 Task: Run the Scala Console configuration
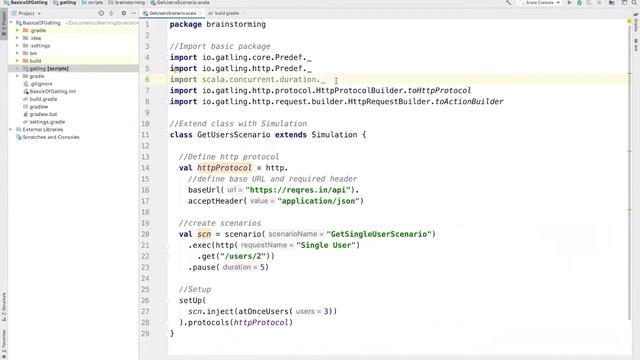tap(569, 2)
